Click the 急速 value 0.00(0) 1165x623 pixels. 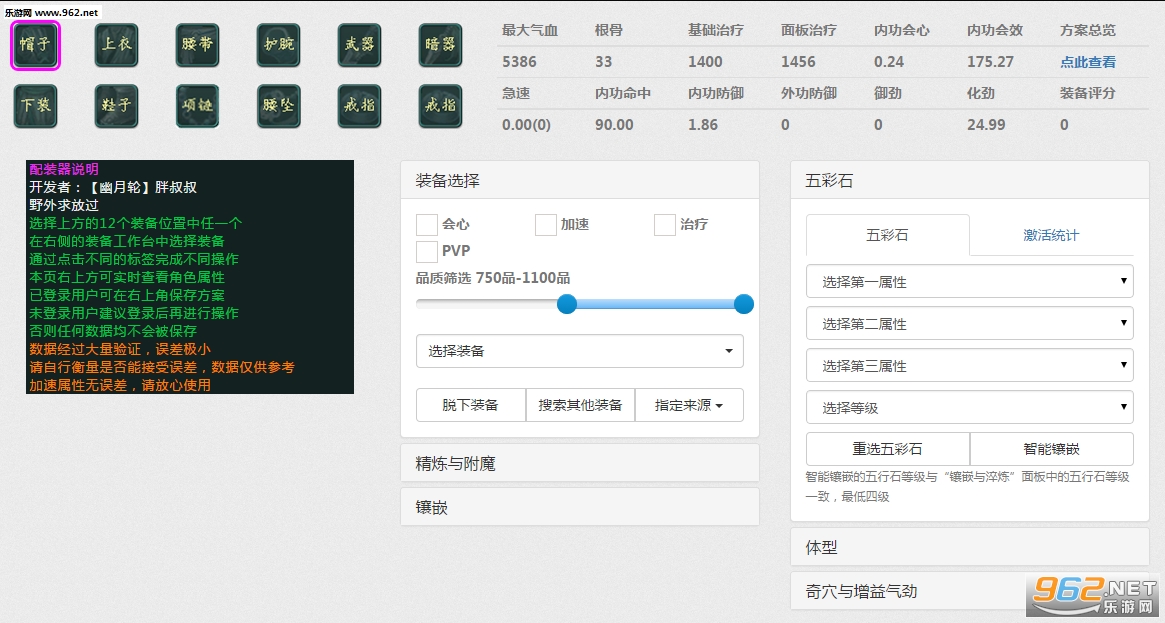[526, 125]
